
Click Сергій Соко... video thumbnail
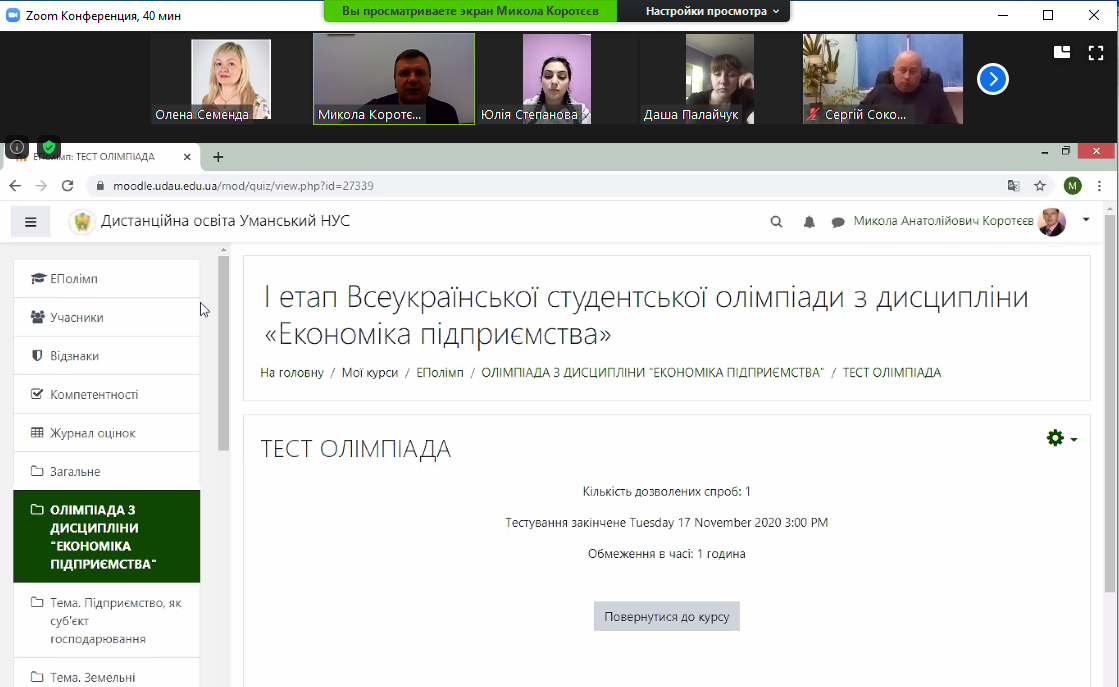[x=883, y=79]
